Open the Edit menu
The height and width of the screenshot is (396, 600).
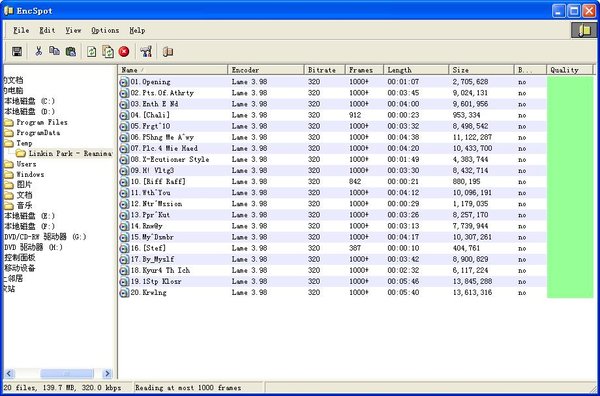[47, 30]
